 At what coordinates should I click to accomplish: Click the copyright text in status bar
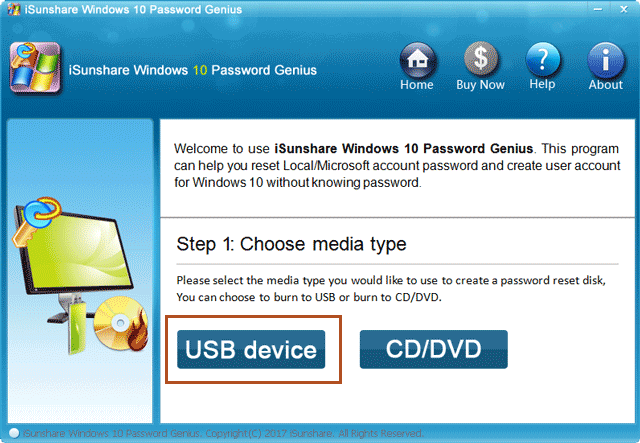[x=223, y=433]
